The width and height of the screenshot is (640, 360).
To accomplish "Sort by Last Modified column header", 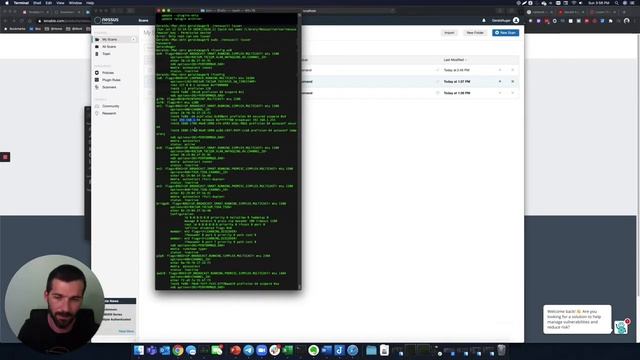I will [x=454, y=60].
